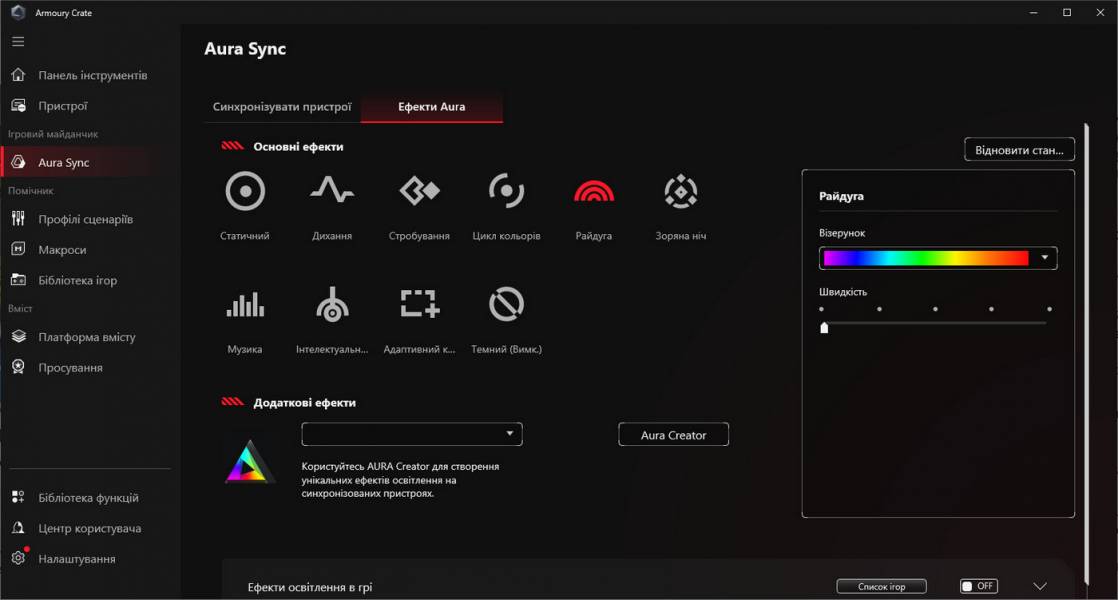
Task: Enable the Музика lighting effect
Action: [245, 304]
